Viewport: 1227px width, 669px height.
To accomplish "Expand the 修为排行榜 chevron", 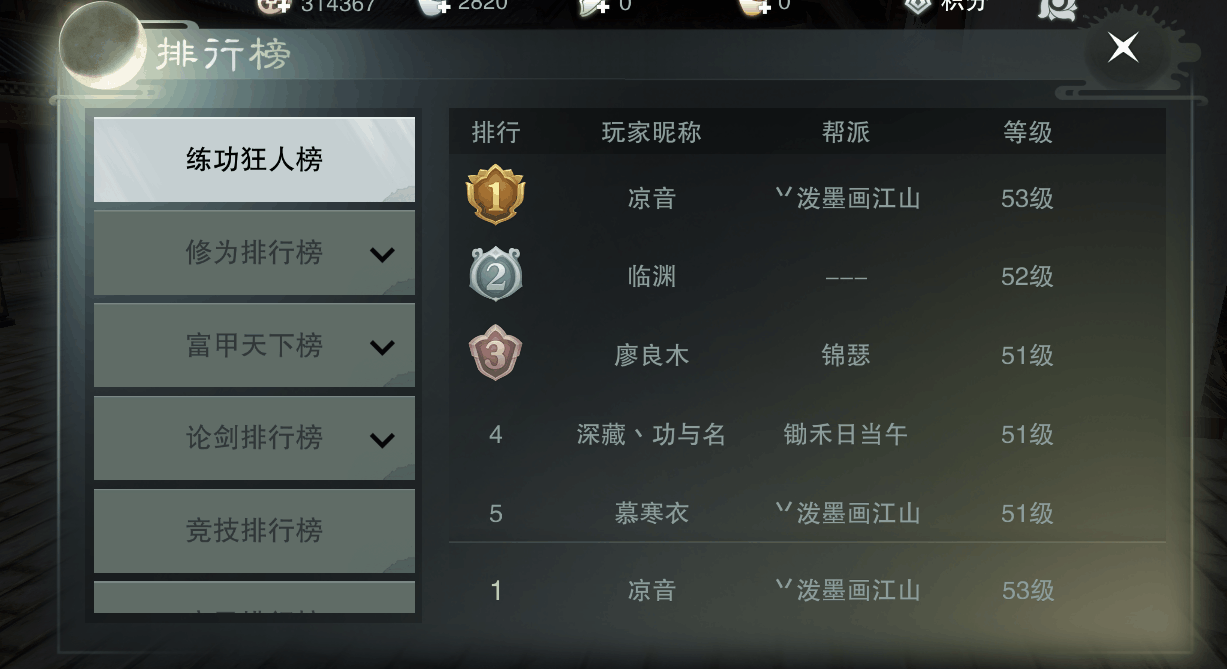I will (x=382, y=255).
